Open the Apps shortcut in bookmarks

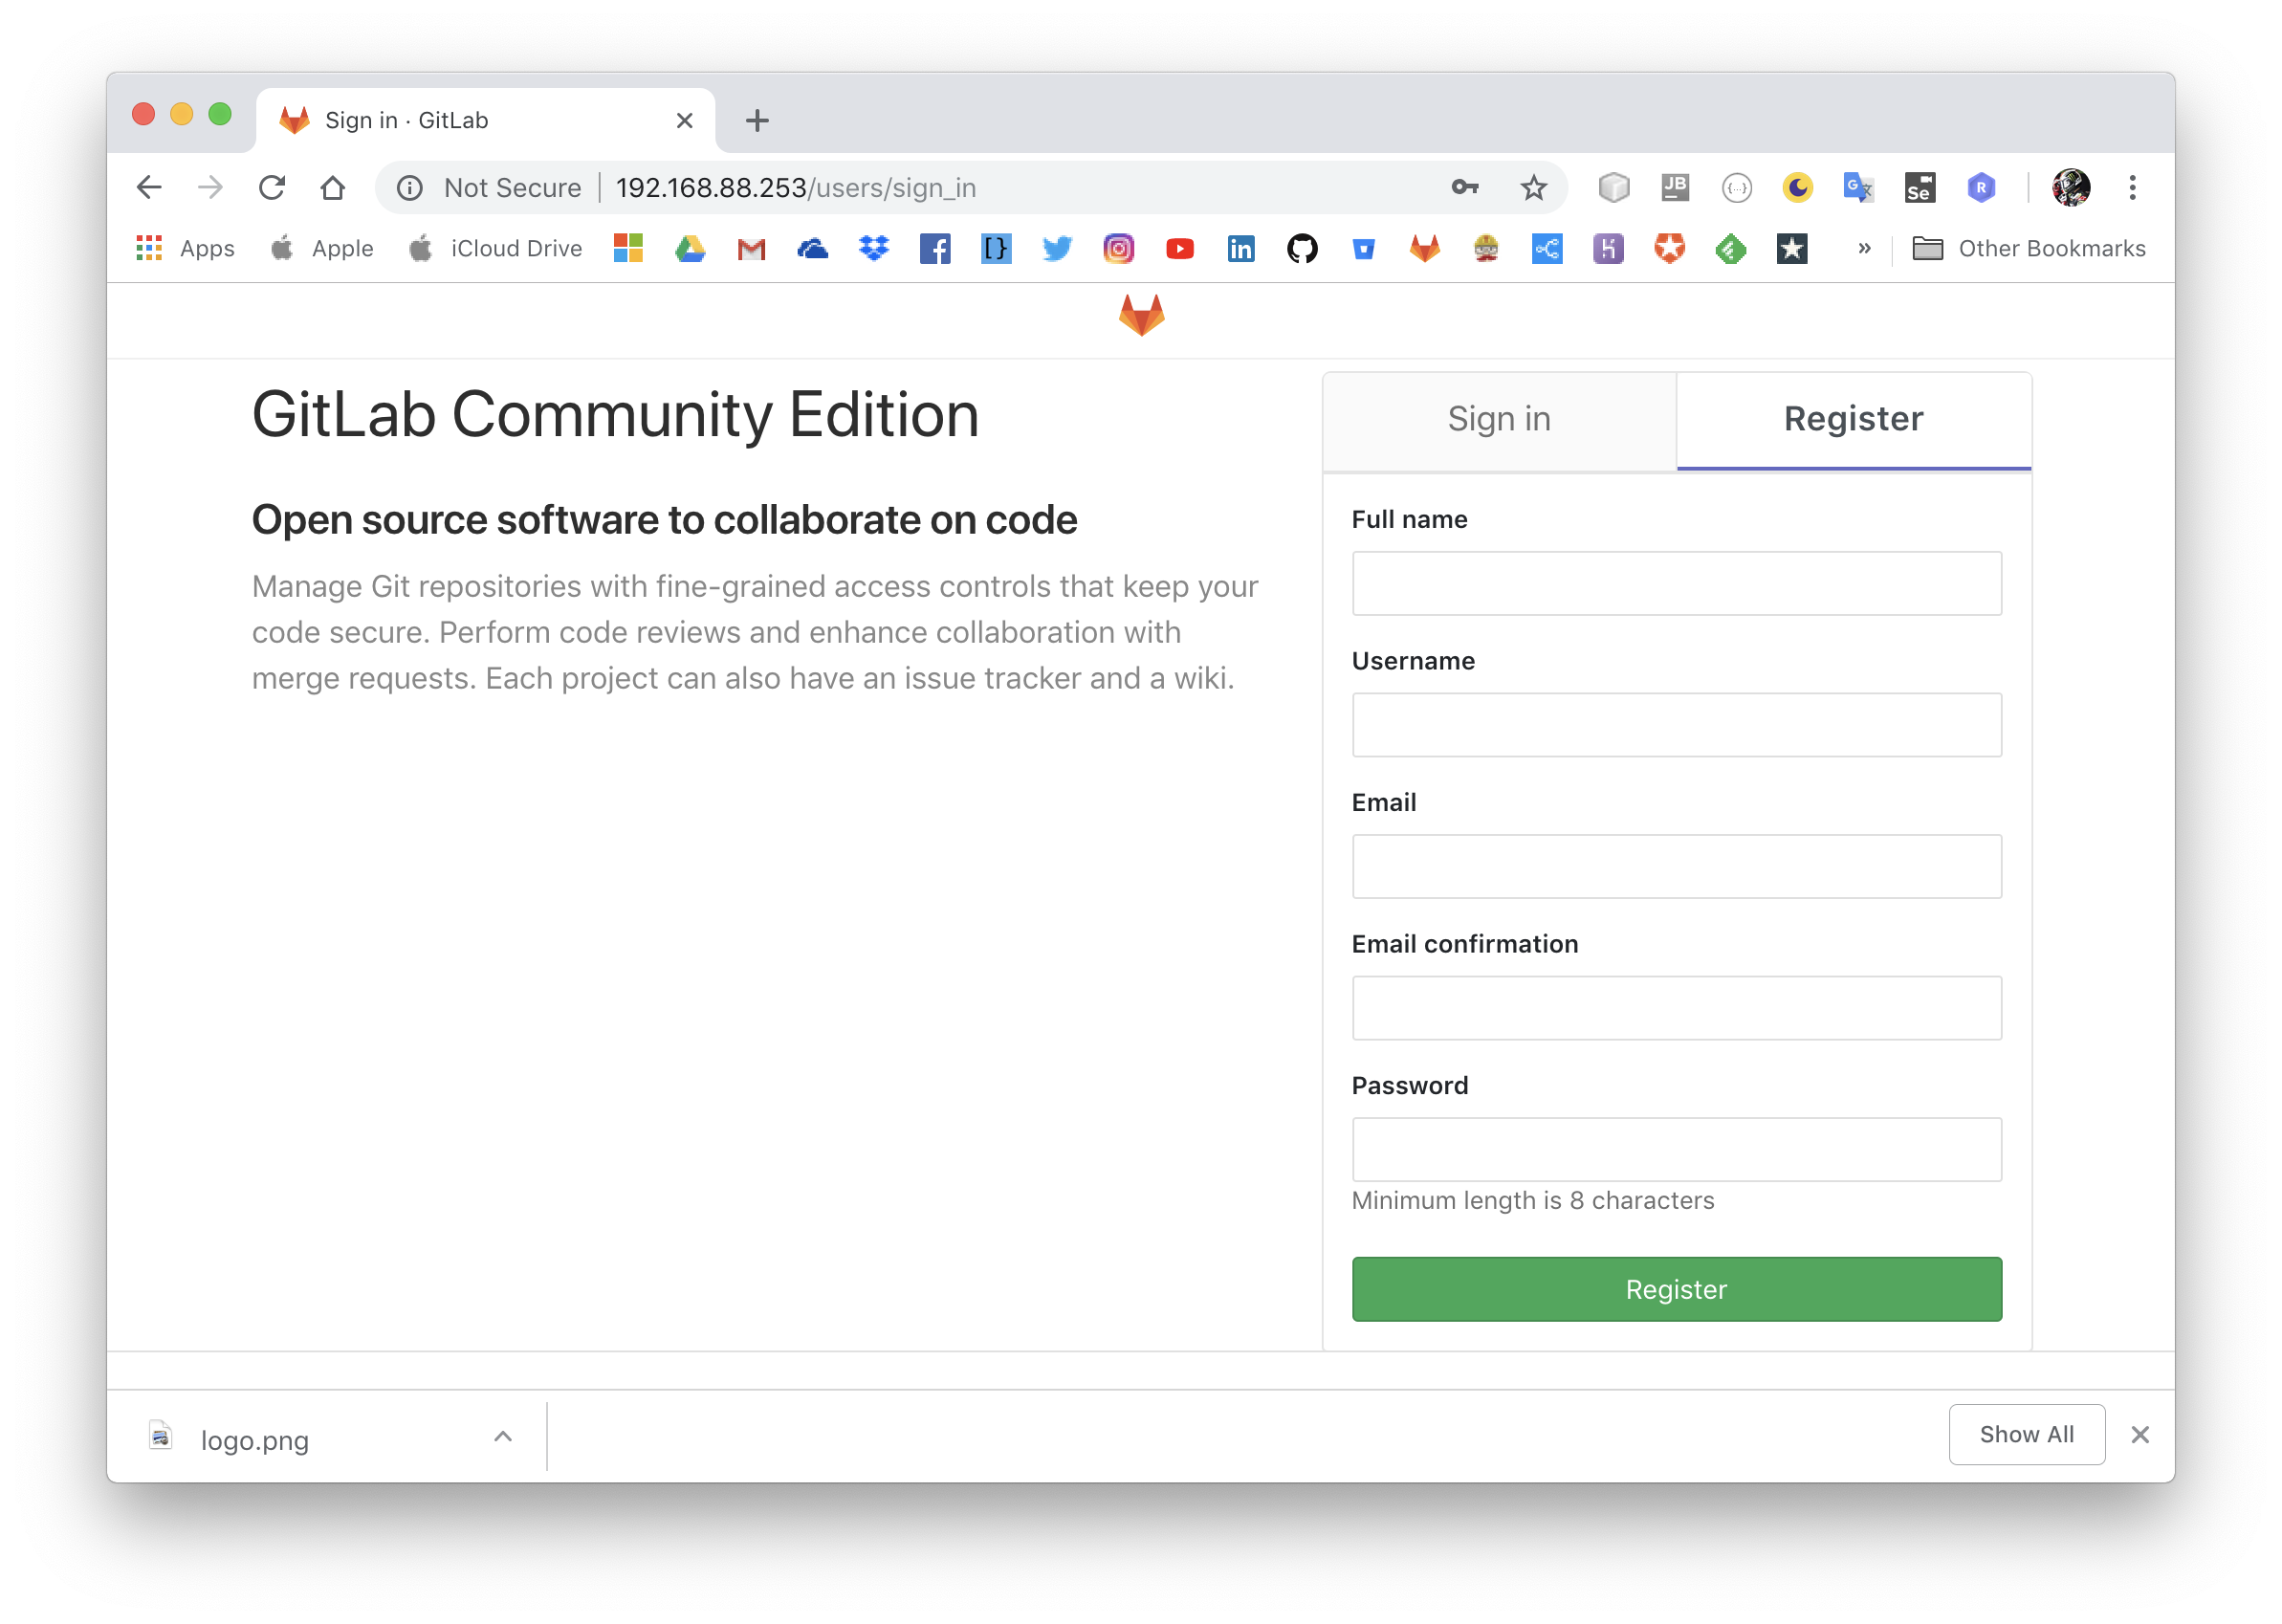coord(185,248)
